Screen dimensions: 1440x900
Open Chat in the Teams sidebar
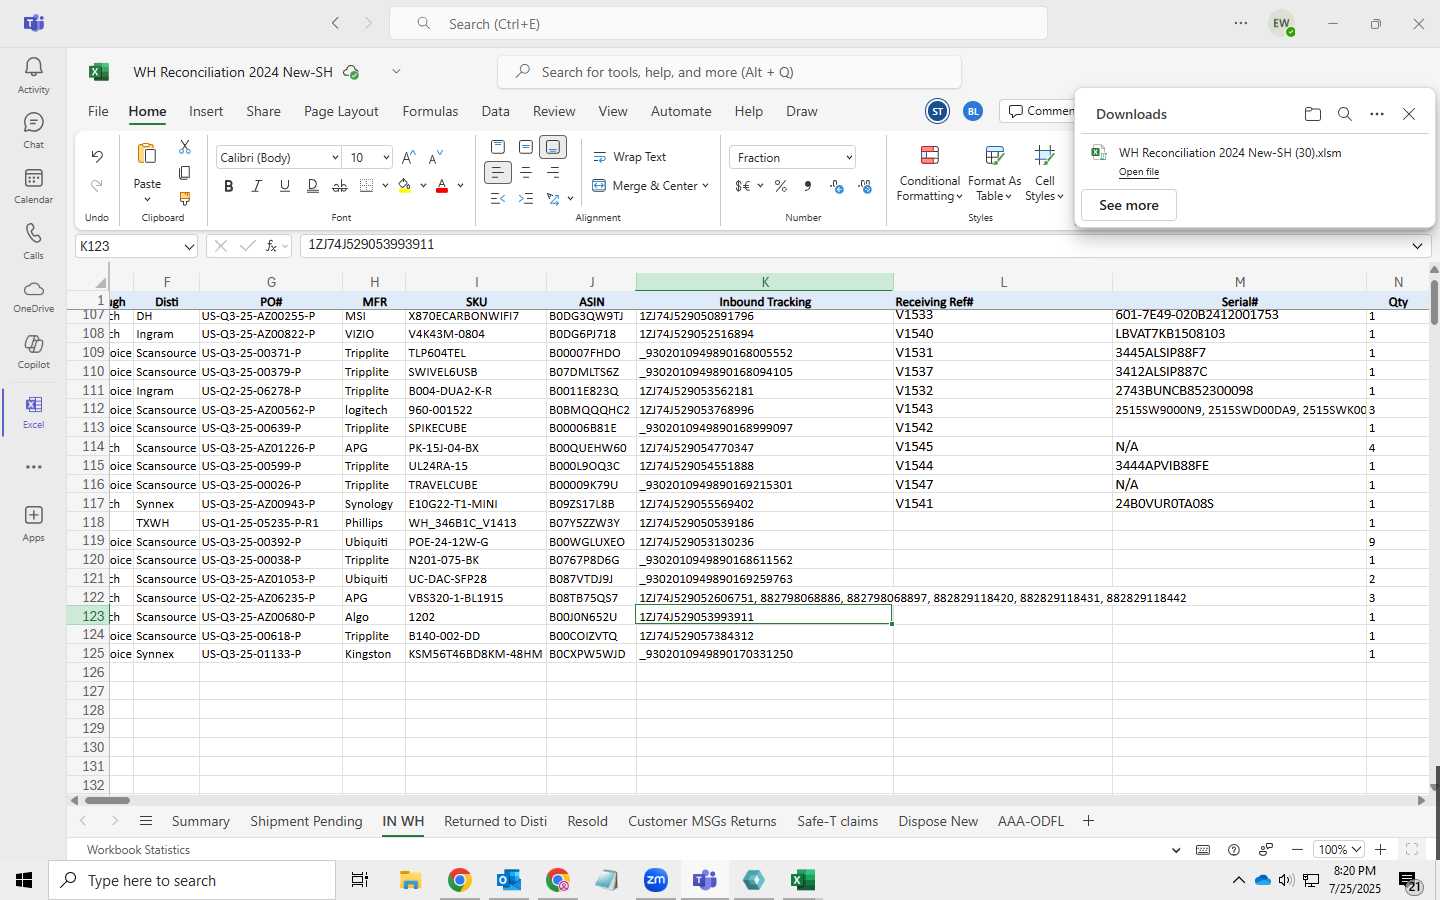click(33, 130)
